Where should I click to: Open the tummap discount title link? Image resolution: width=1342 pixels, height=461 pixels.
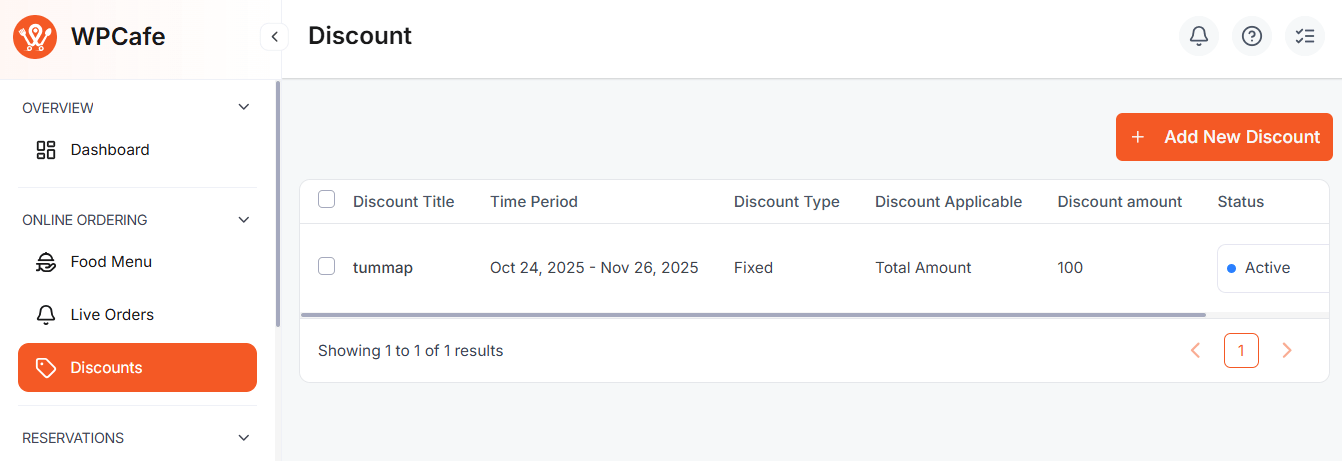[383, 268]
